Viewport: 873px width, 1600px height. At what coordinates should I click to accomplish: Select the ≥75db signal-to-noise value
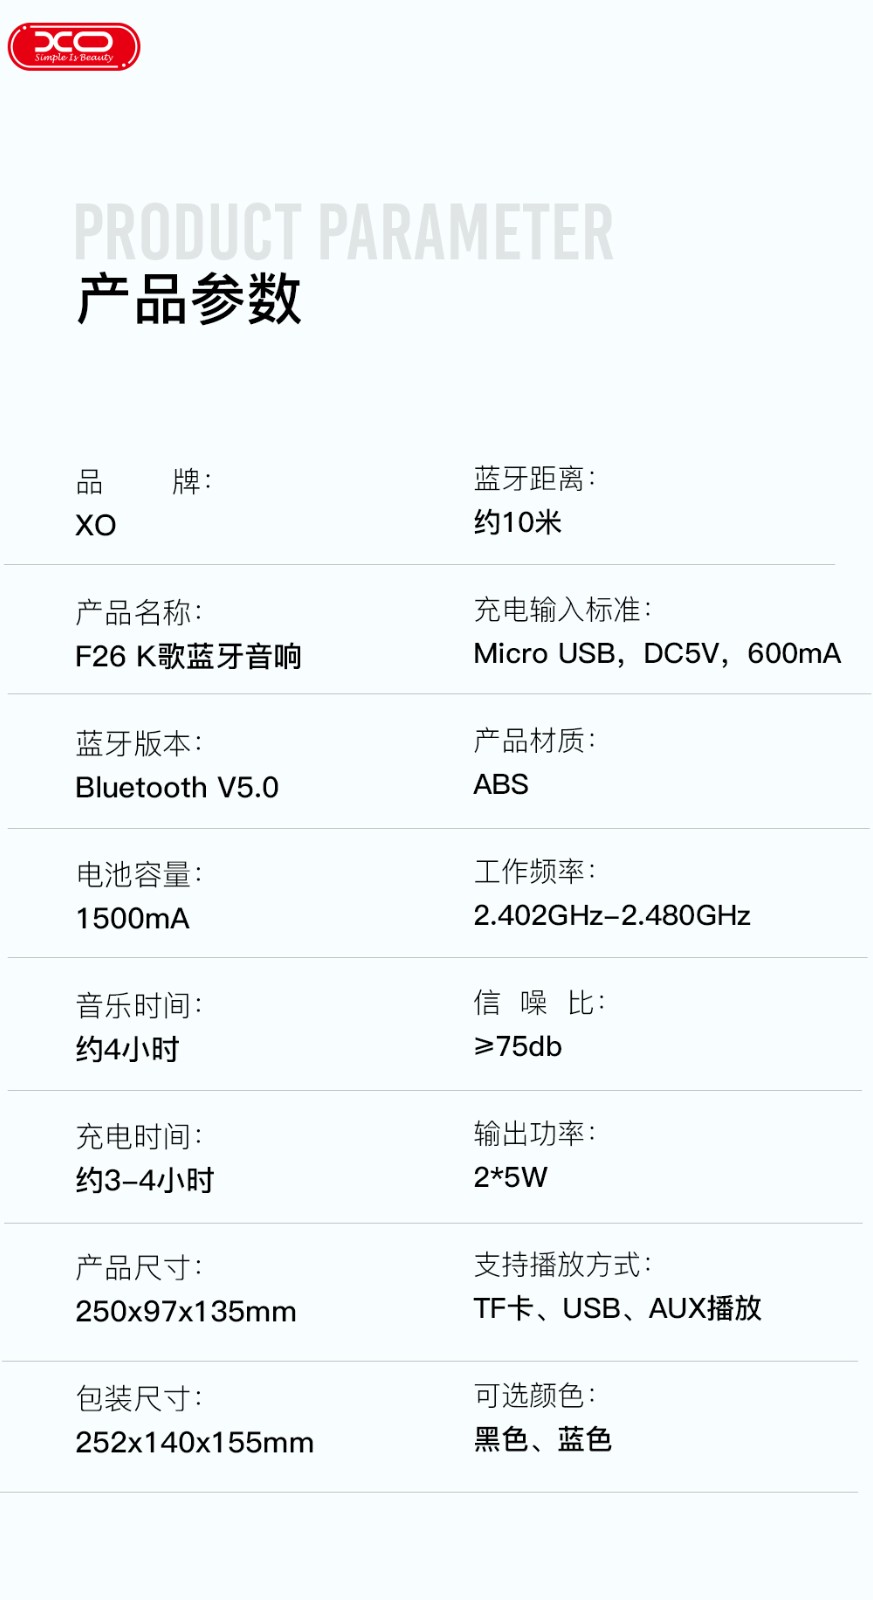(x=518, y=1046)
